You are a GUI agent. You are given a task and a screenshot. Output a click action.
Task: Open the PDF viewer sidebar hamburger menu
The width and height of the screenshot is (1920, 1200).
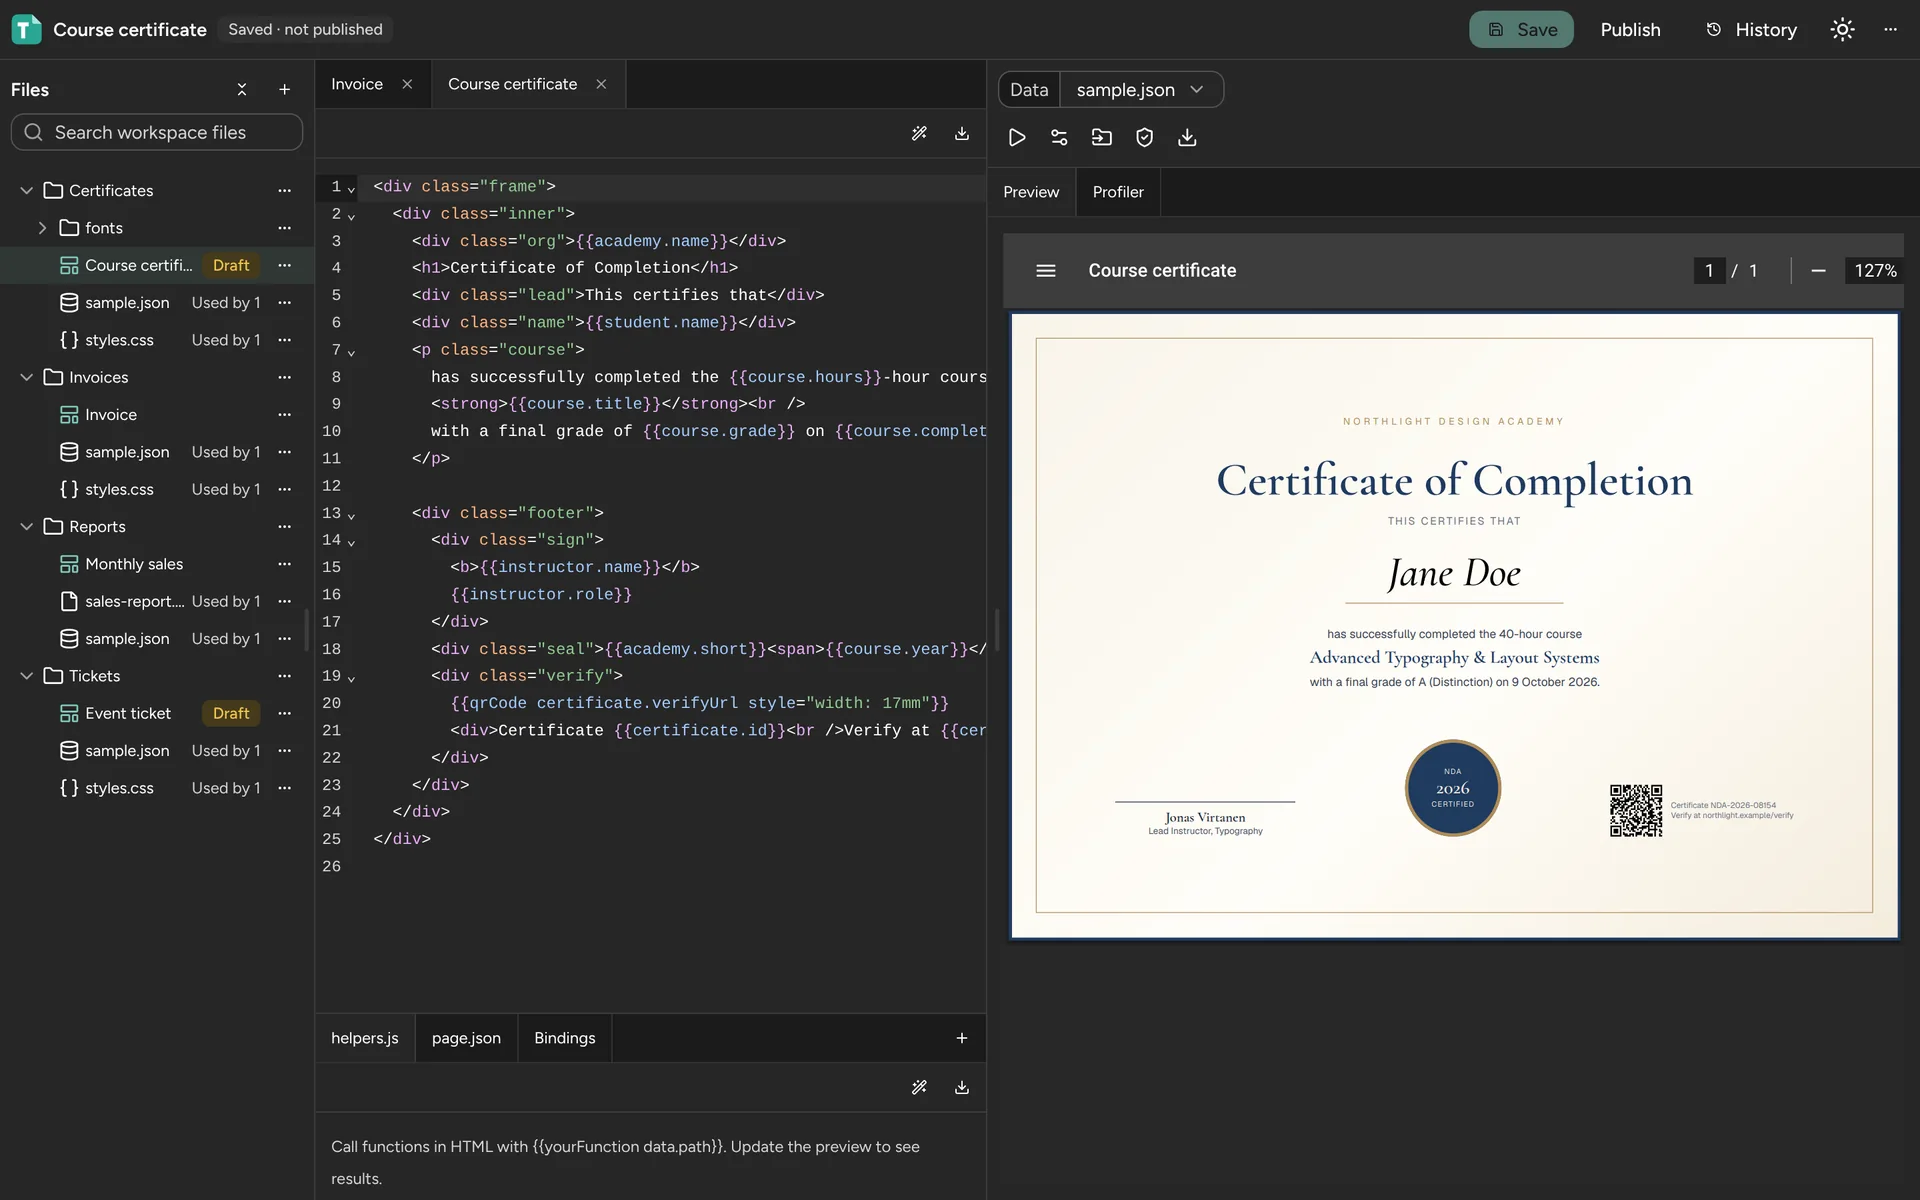(x=1046, y=271)
